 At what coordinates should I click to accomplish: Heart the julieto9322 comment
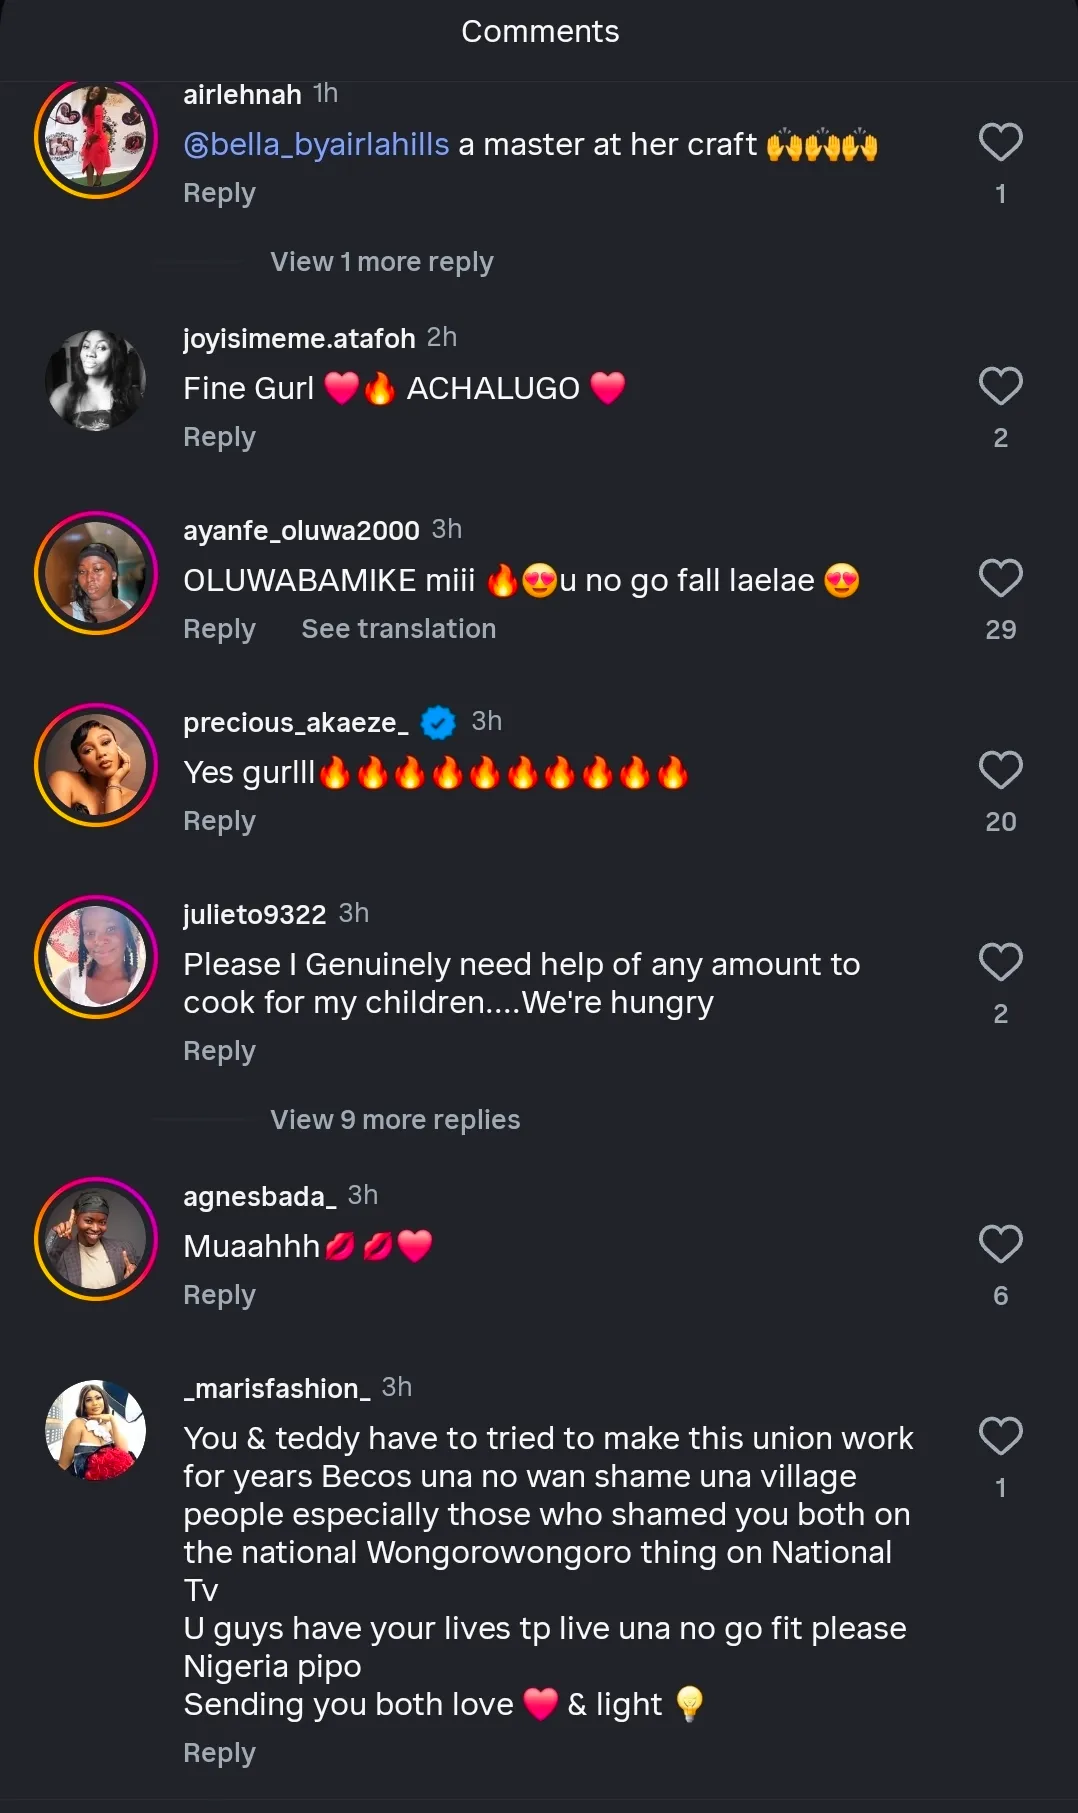pos(1000,962)
